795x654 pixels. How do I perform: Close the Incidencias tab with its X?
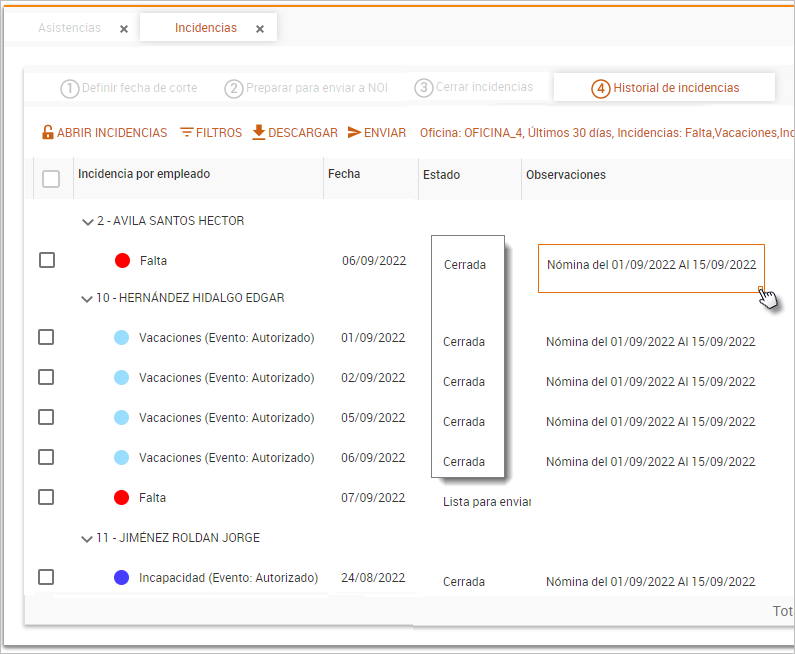pyautogui.click(x=260, y=29)
